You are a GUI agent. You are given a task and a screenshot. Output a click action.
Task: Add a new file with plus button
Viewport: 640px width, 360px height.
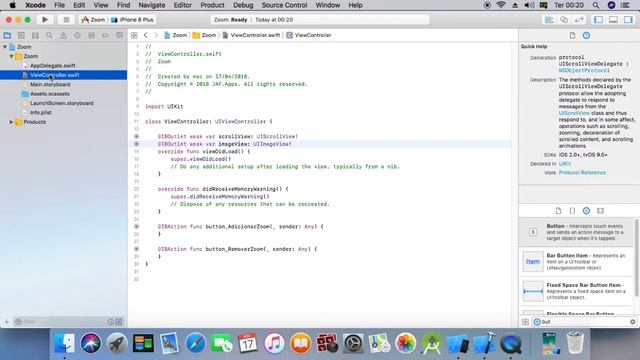pos(6,322)
